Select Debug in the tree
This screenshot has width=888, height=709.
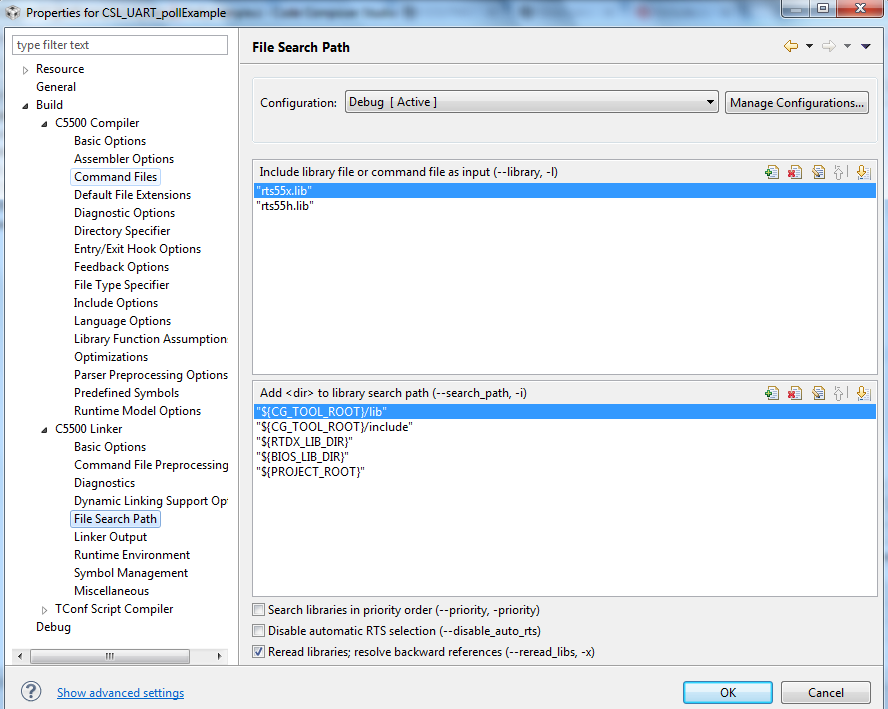click(53, 627)
